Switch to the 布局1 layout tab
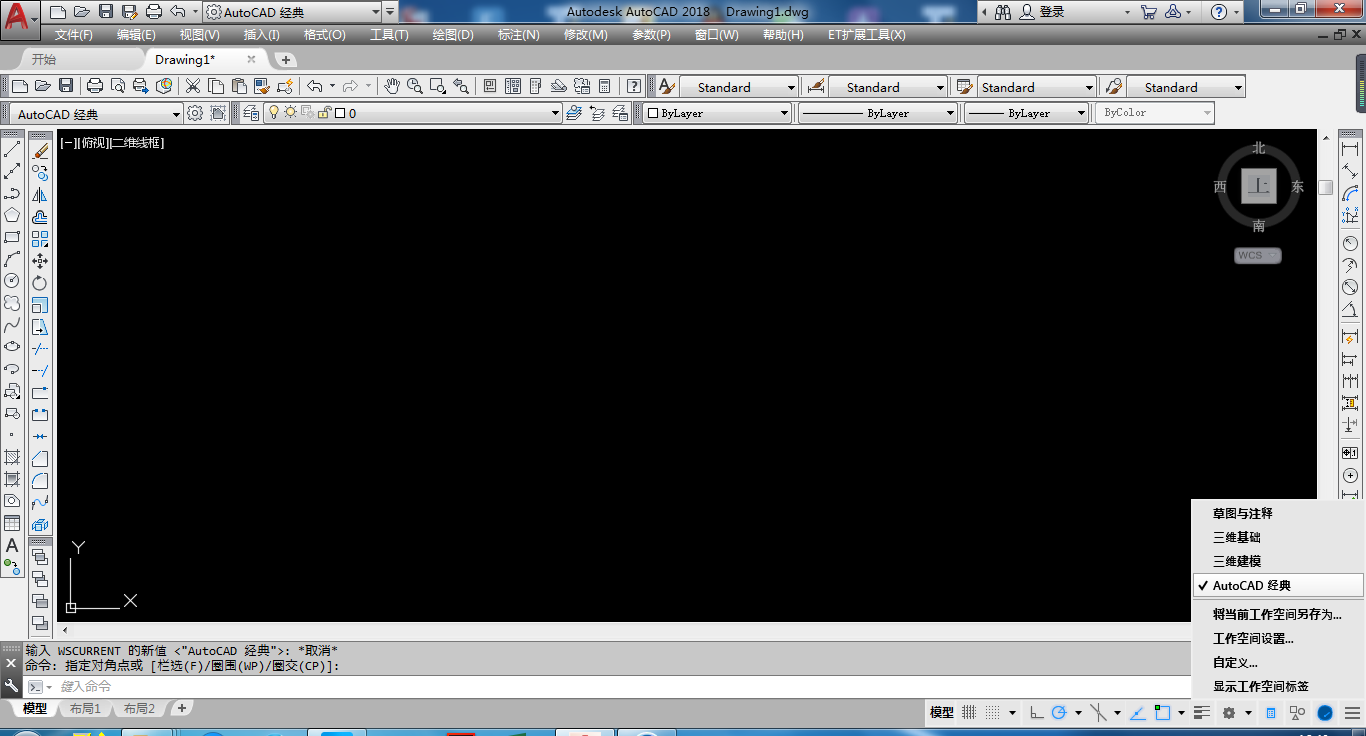Screen dimensions: 1366x736 click(85, 709)
